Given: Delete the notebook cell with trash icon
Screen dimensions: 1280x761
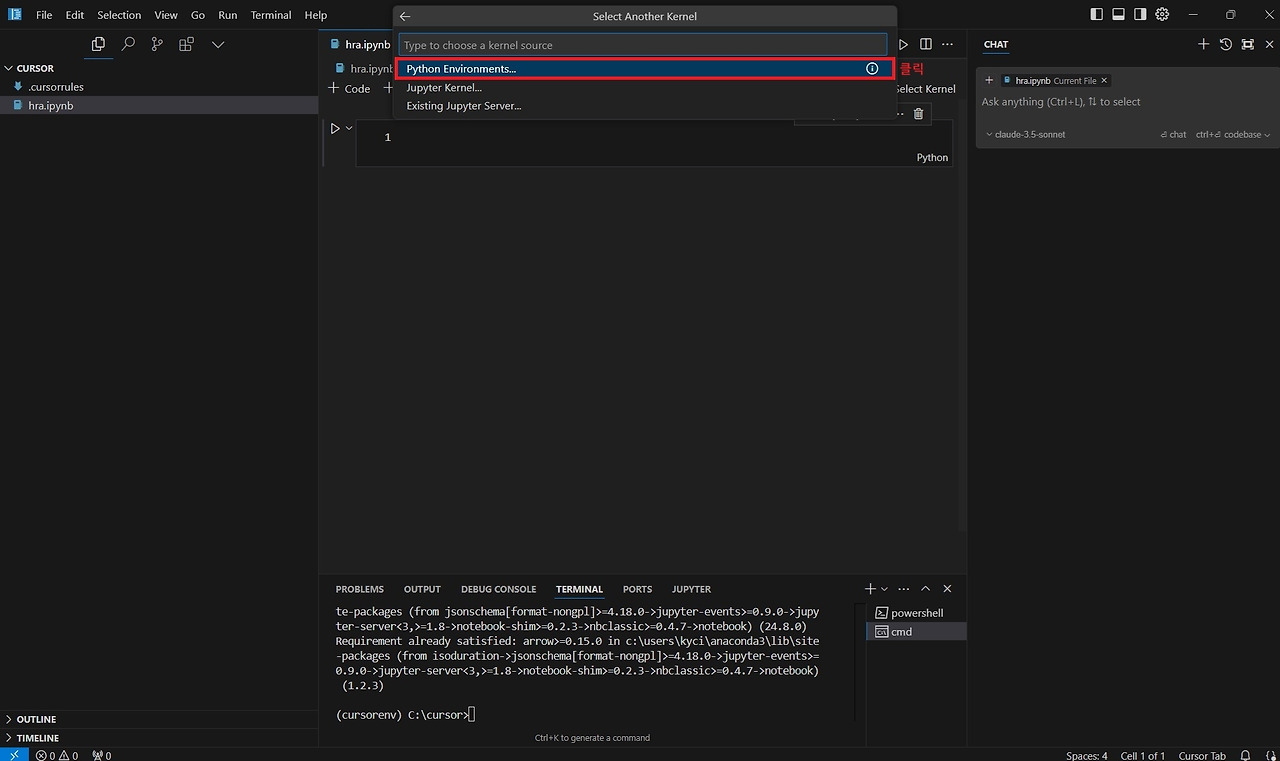Looking at the screenshot, I should 919,114.
